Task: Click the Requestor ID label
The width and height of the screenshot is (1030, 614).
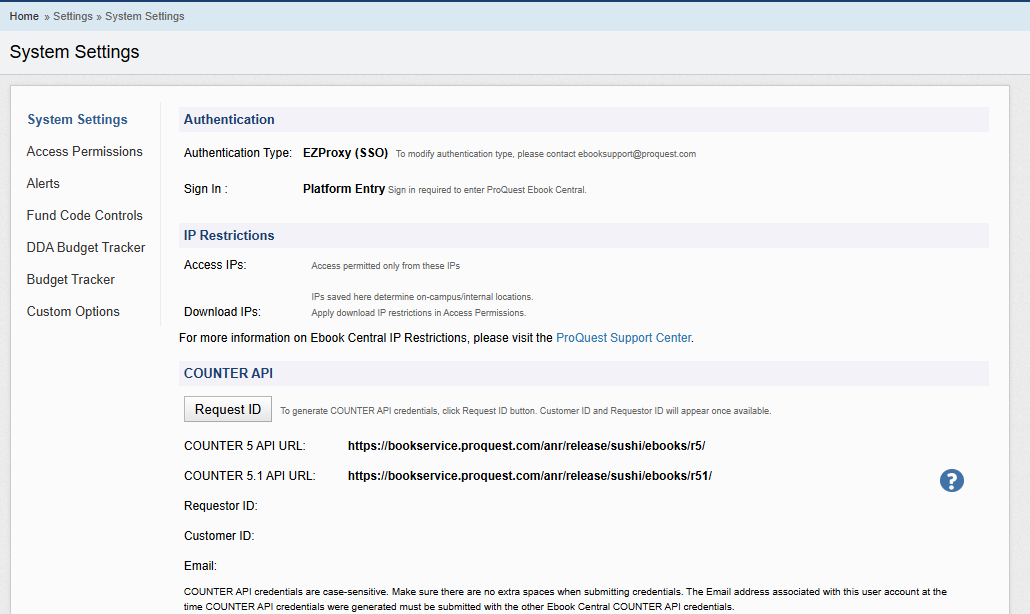Action: (x=221, y=506)
